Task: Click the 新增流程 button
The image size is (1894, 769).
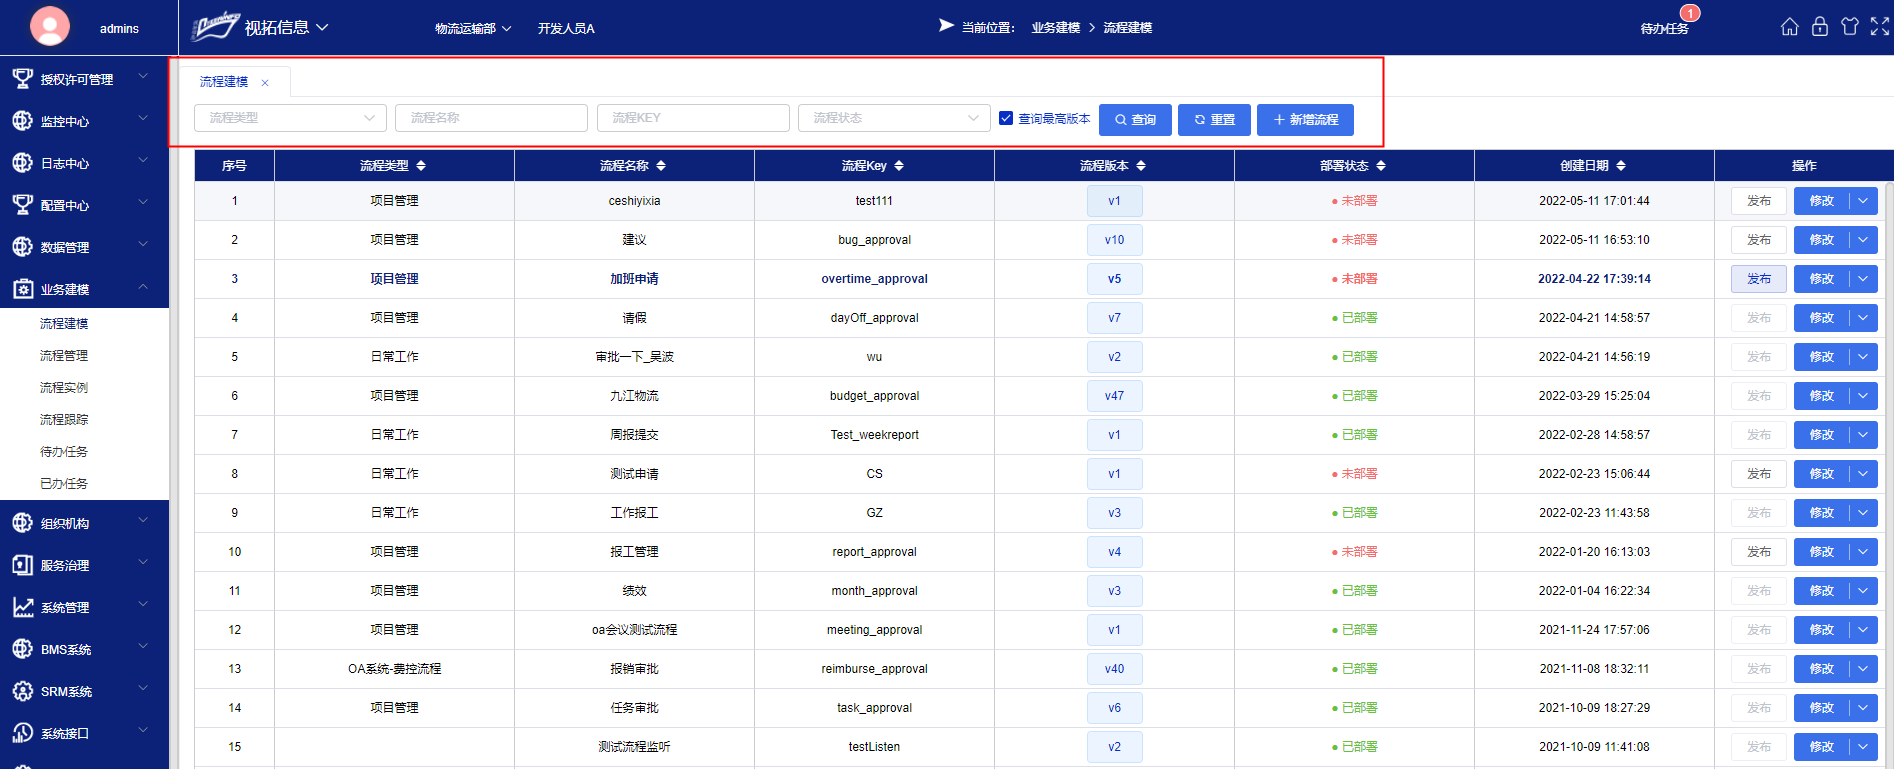Action: 1305,120
